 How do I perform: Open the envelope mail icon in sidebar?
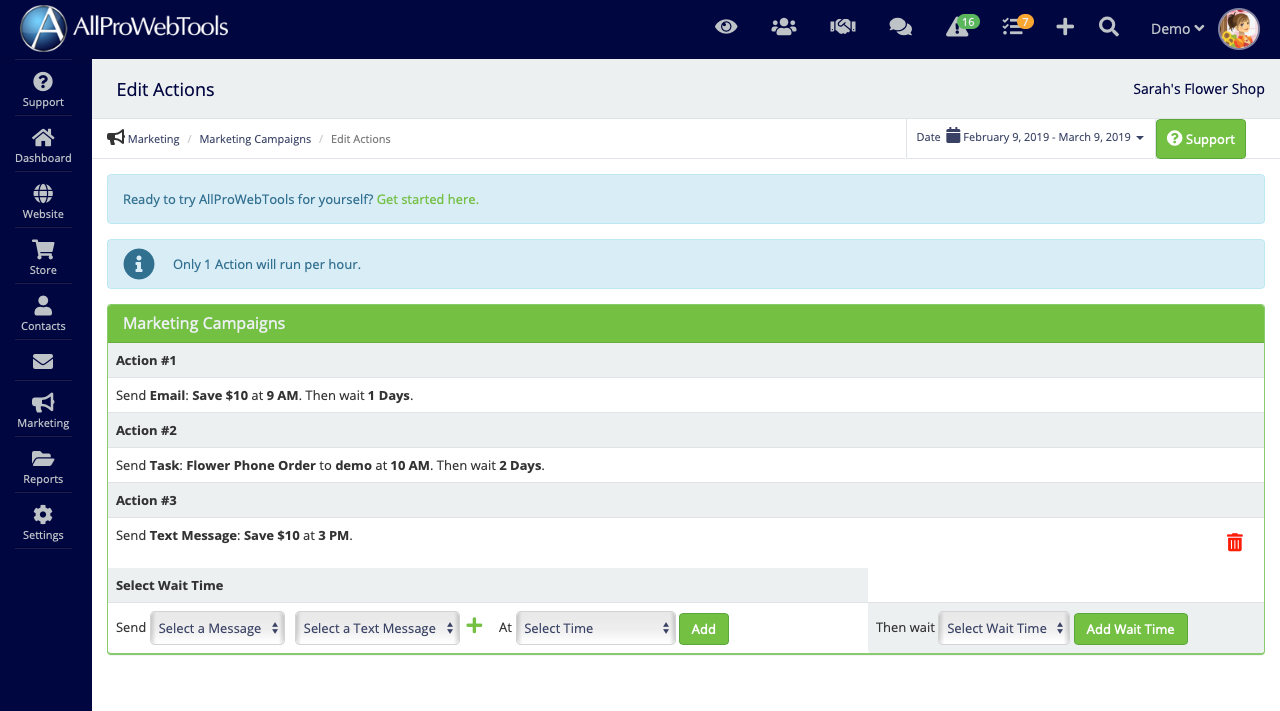coord(43,361)
